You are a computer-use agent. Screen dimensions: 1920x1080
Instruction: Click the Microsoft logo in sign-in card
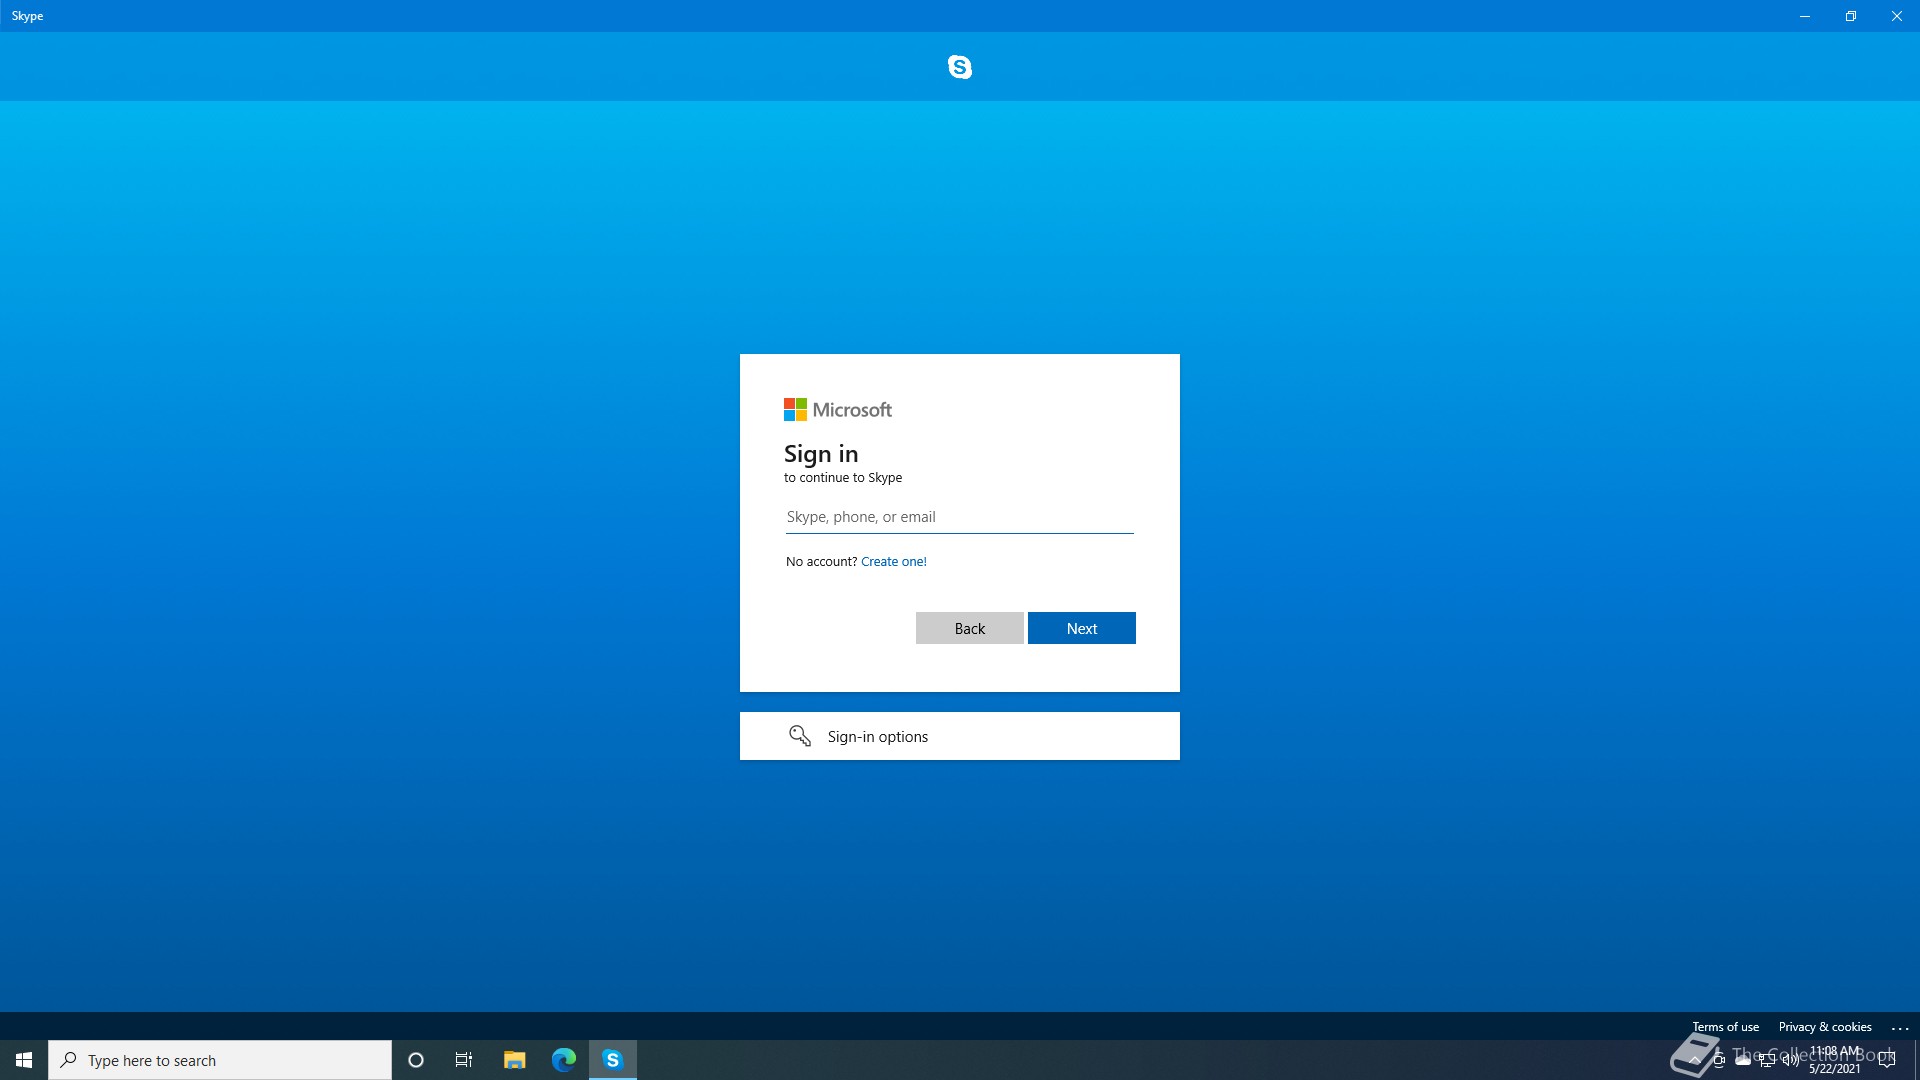838,410
